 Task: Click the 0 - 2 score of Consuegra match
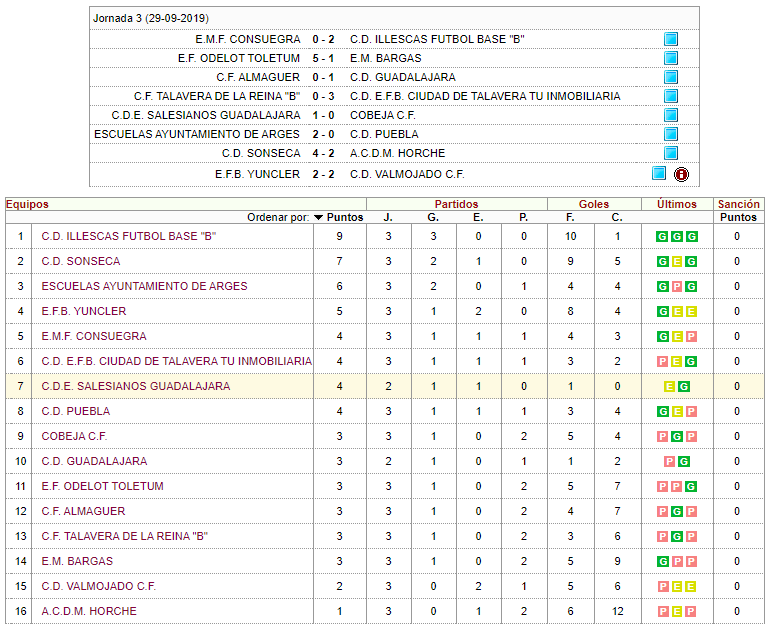(x=323, y=39)
